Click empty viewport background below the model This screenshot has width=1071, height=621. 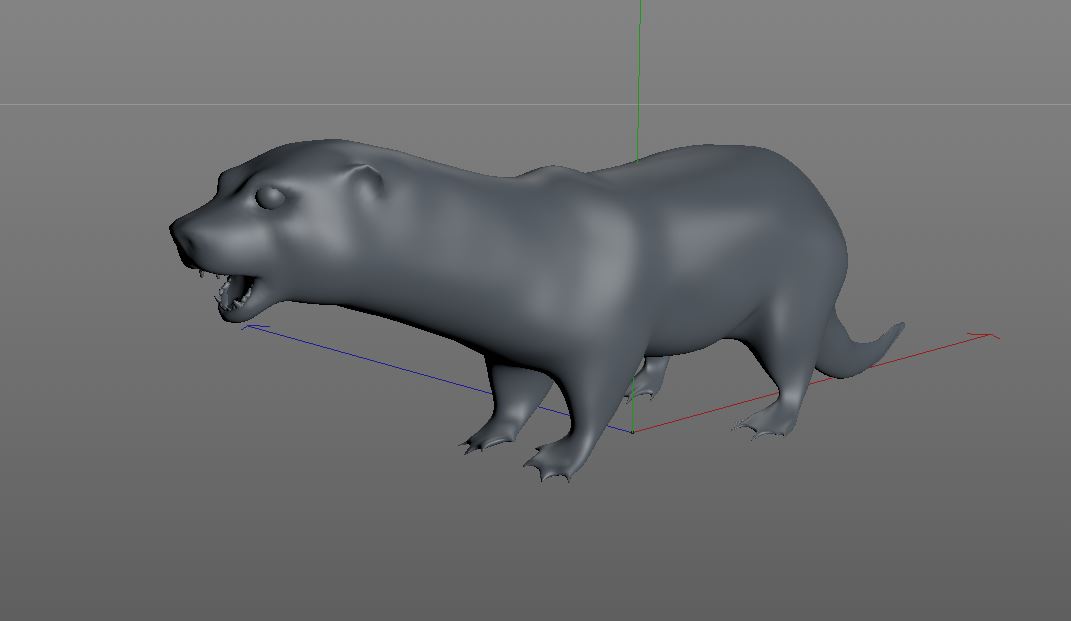point(536,553)
